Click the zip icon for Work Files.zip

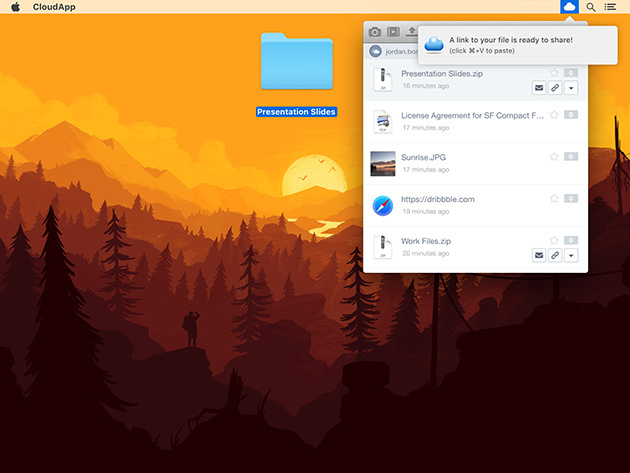pyautogui.click(x=382, y=247)
